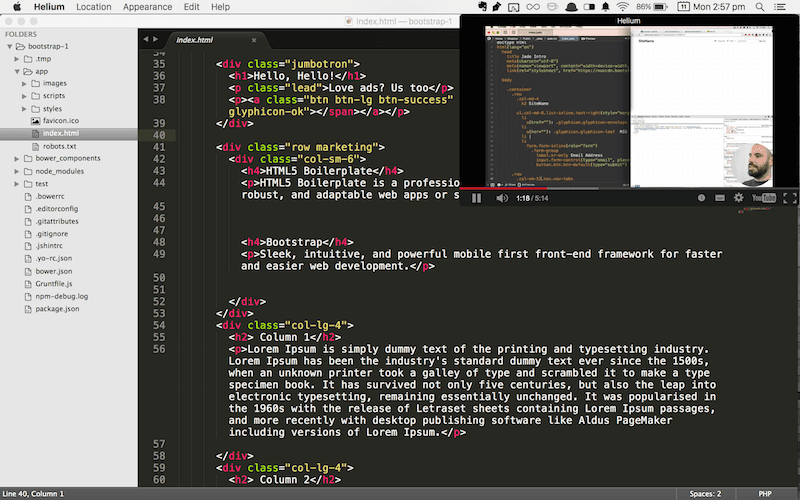Viewport: 800px width, 500px height.
Task: Expand the styles folder
Action: [24, 109]
